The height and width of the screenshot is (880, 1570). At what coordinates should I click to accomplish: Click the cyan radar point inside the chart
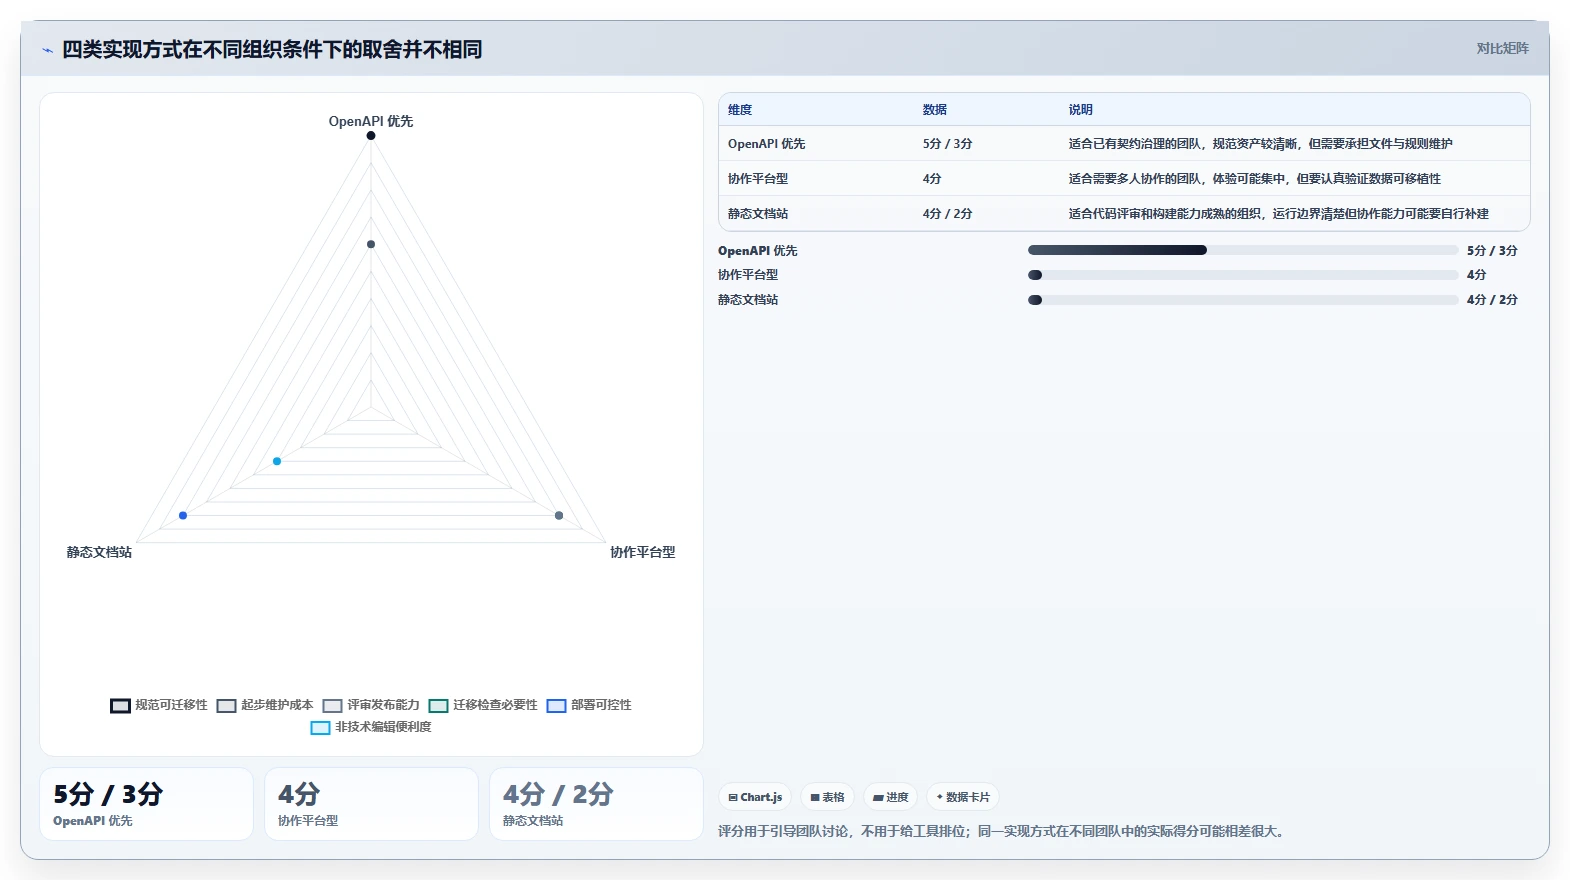click(277, 461)
